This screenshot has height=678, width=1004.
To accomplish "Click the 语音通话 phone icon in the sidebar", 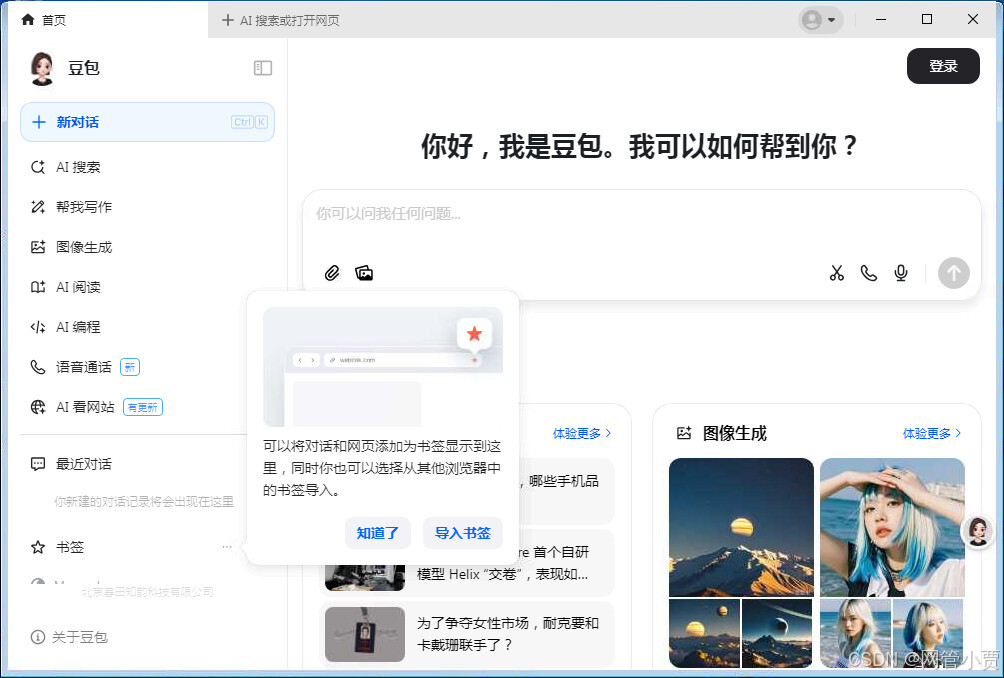I will coord(38,367).
